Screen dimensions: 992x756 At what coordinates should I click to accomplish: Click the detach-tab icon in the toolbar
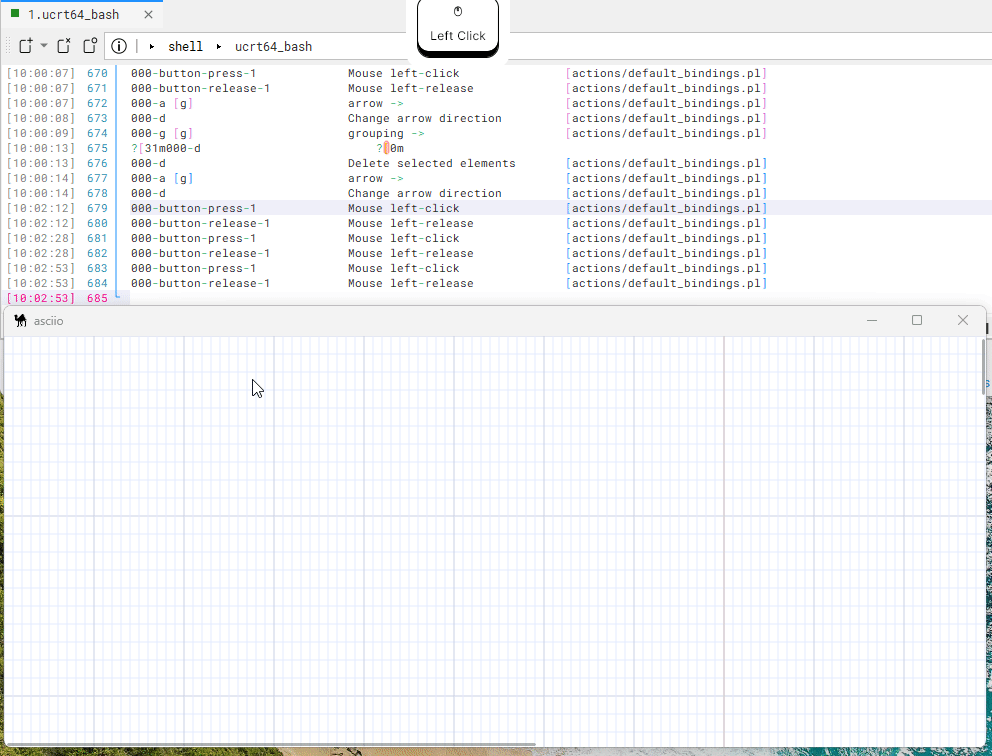[x=89, y=45]
